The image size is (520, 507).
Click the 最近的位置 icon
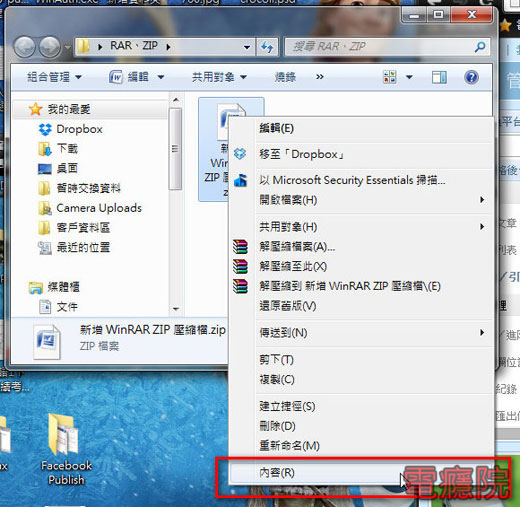45,248
